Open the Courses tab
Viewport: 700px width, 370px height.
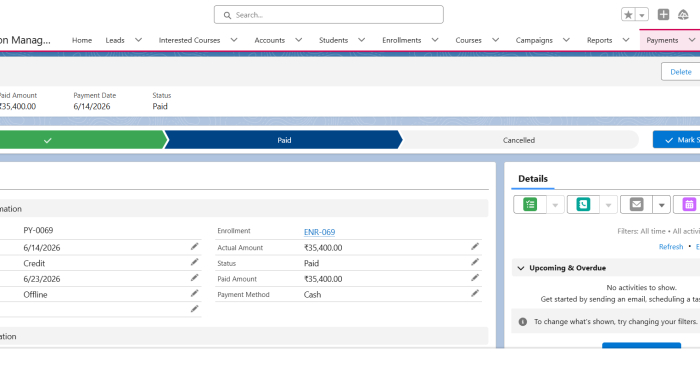click(468, 40)
